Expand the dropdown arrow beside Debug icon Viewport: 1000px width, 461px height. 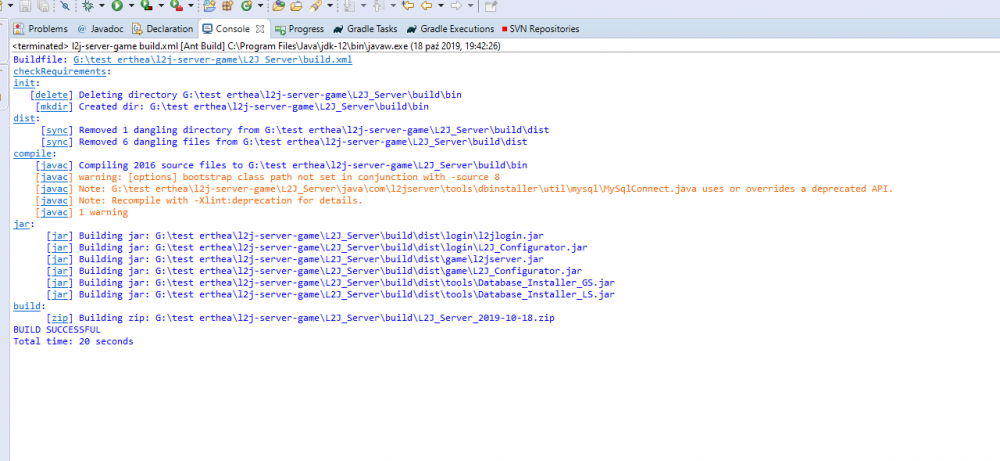[x=102, y=6]
